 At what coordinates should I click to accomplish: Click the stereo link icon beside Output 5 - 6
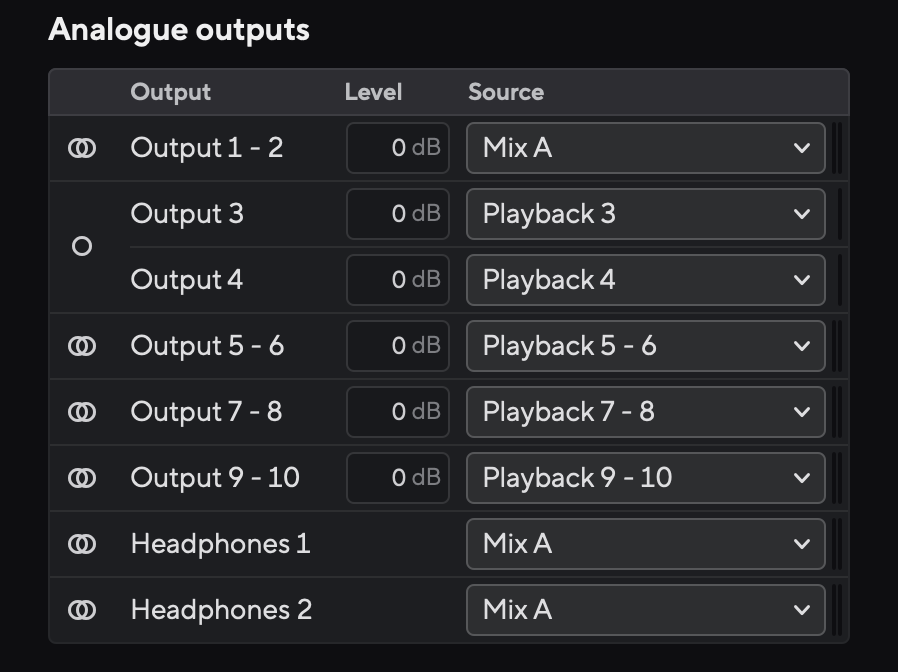pos(84,345)
